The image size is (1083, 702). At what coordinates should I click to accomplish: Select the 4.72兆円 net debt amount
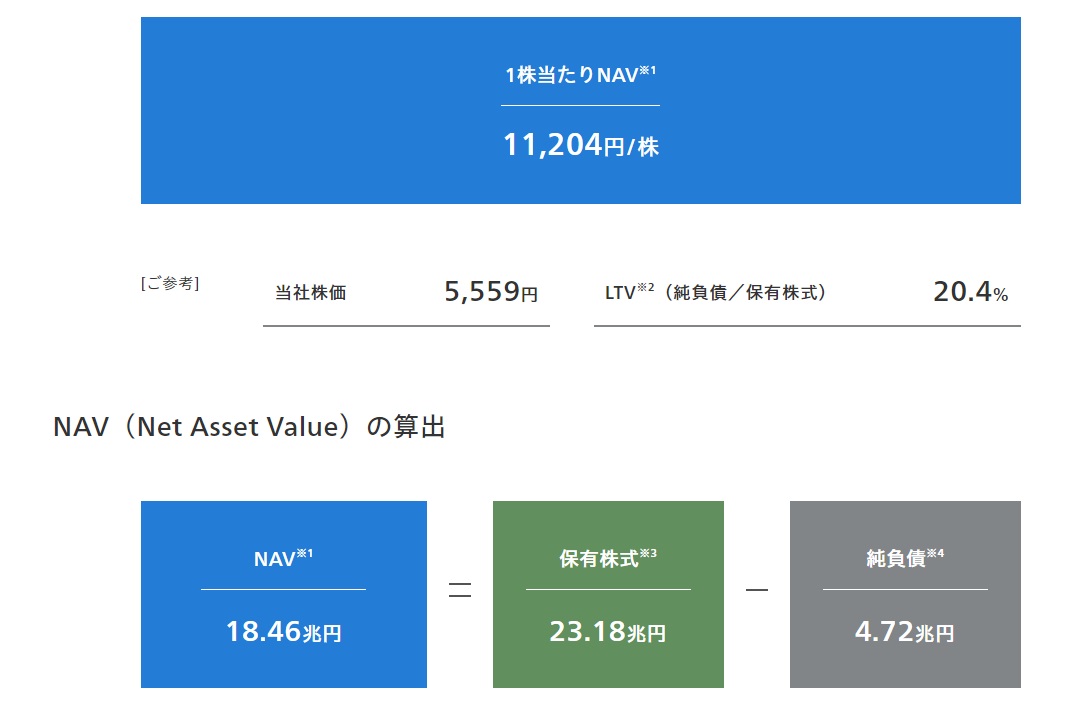pyautogui.click(x=904, y=632)
